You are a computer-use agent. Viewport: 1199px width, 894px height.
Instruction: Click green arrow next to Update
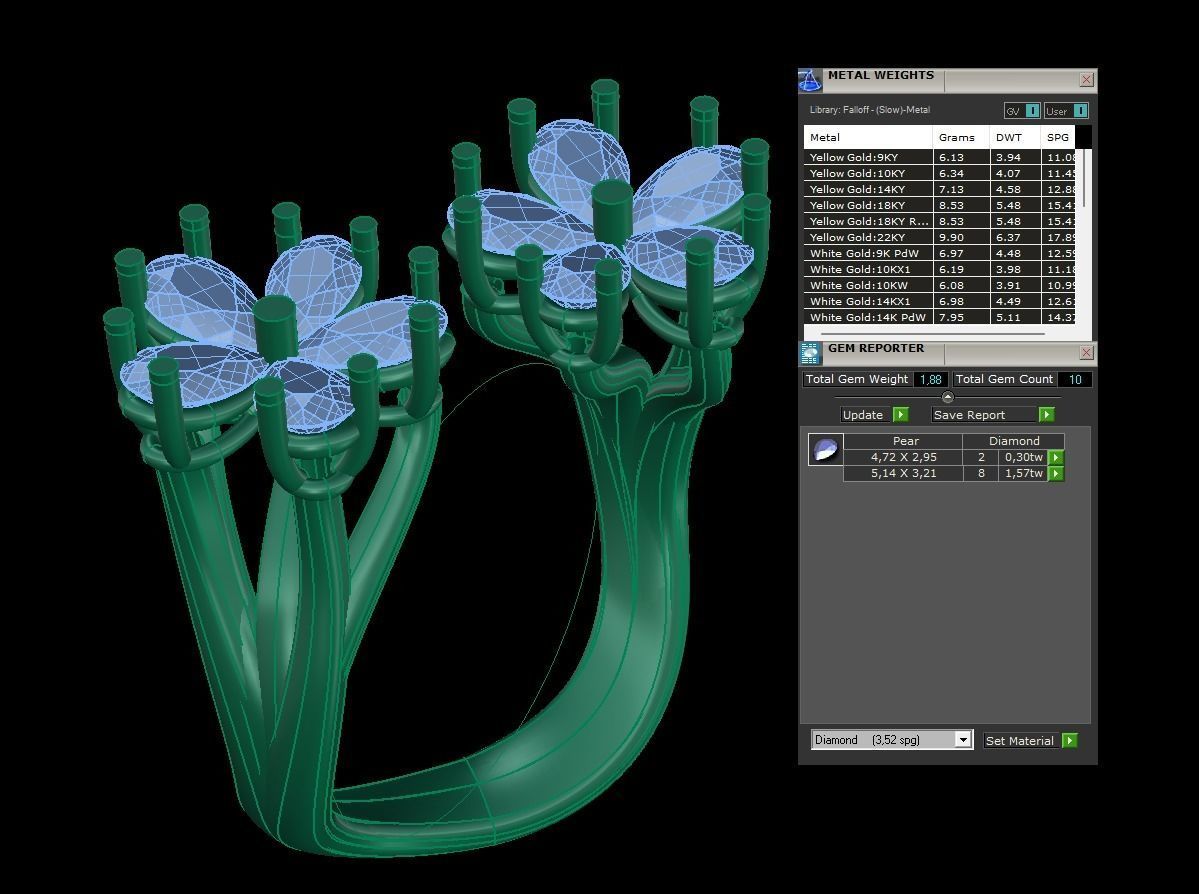coord(900,414)
